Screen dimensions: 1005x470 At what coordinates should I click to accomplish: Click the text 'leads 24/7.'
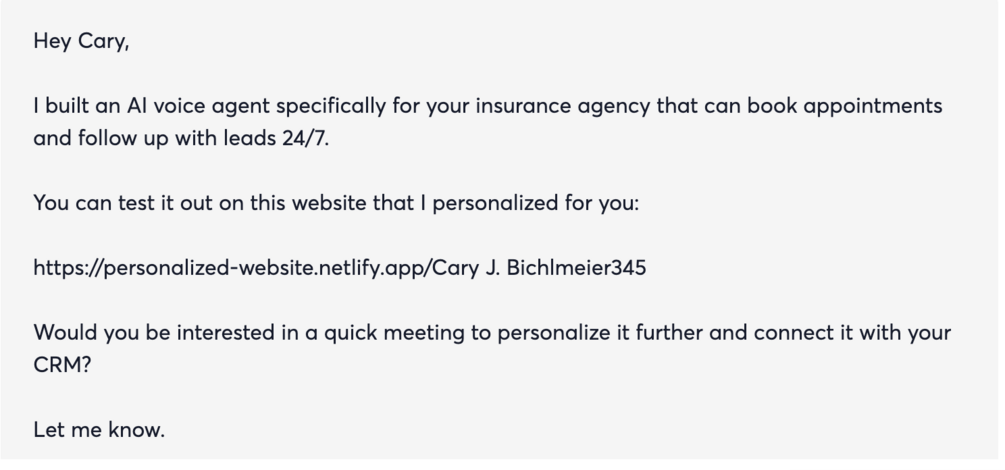click(x=276, y=138)
